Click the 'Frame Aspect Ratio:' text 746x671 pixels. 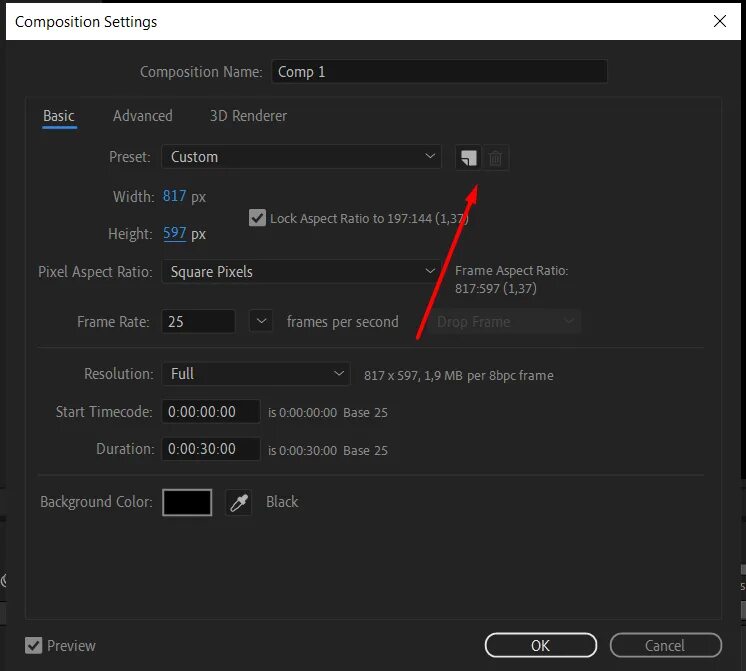click(x=511, y=271)
